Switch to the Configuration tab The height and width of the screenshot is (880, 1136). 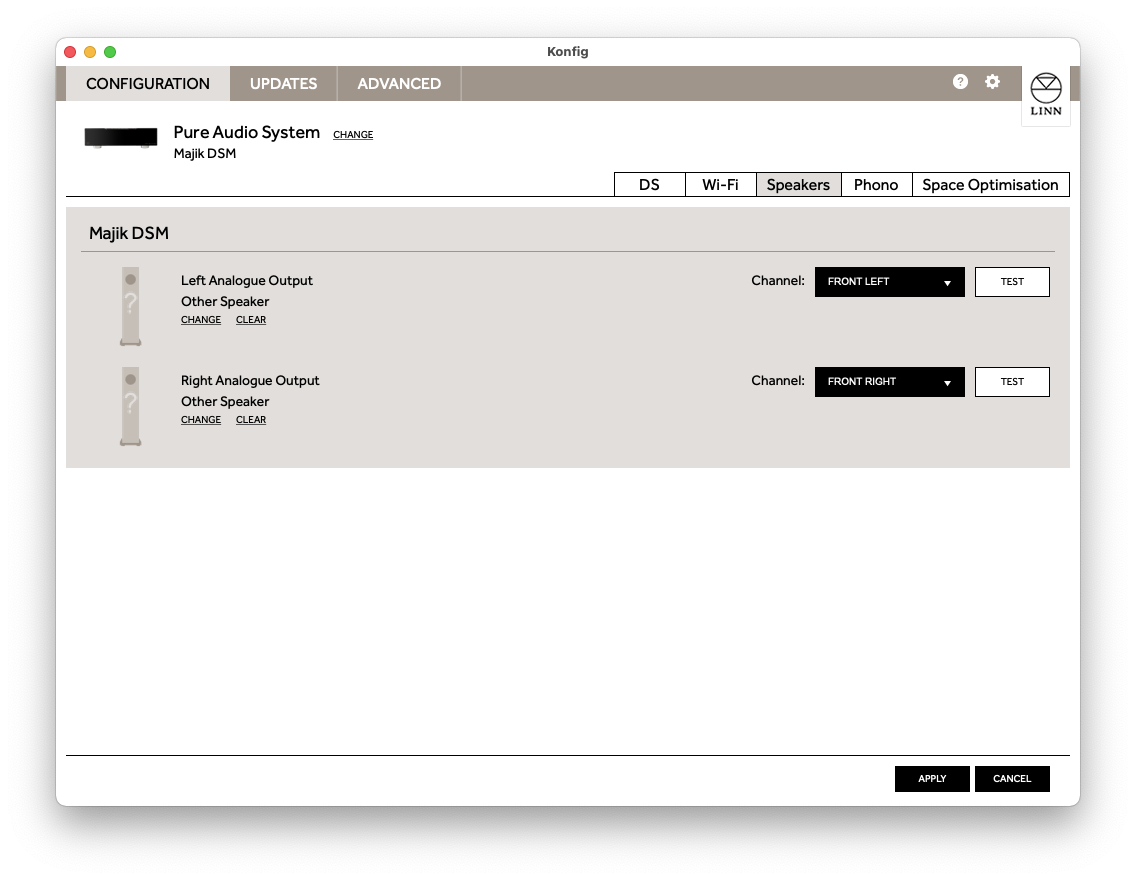point(148,84)
